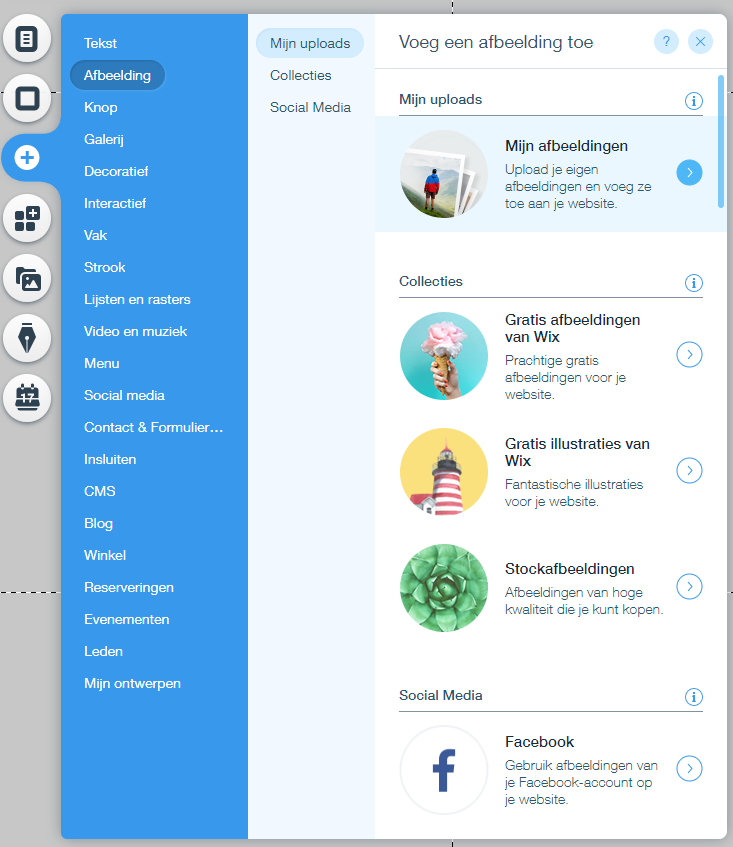
Task: Expand Stockafbeeldingen chevron arrow
Action: click(689, 586)
